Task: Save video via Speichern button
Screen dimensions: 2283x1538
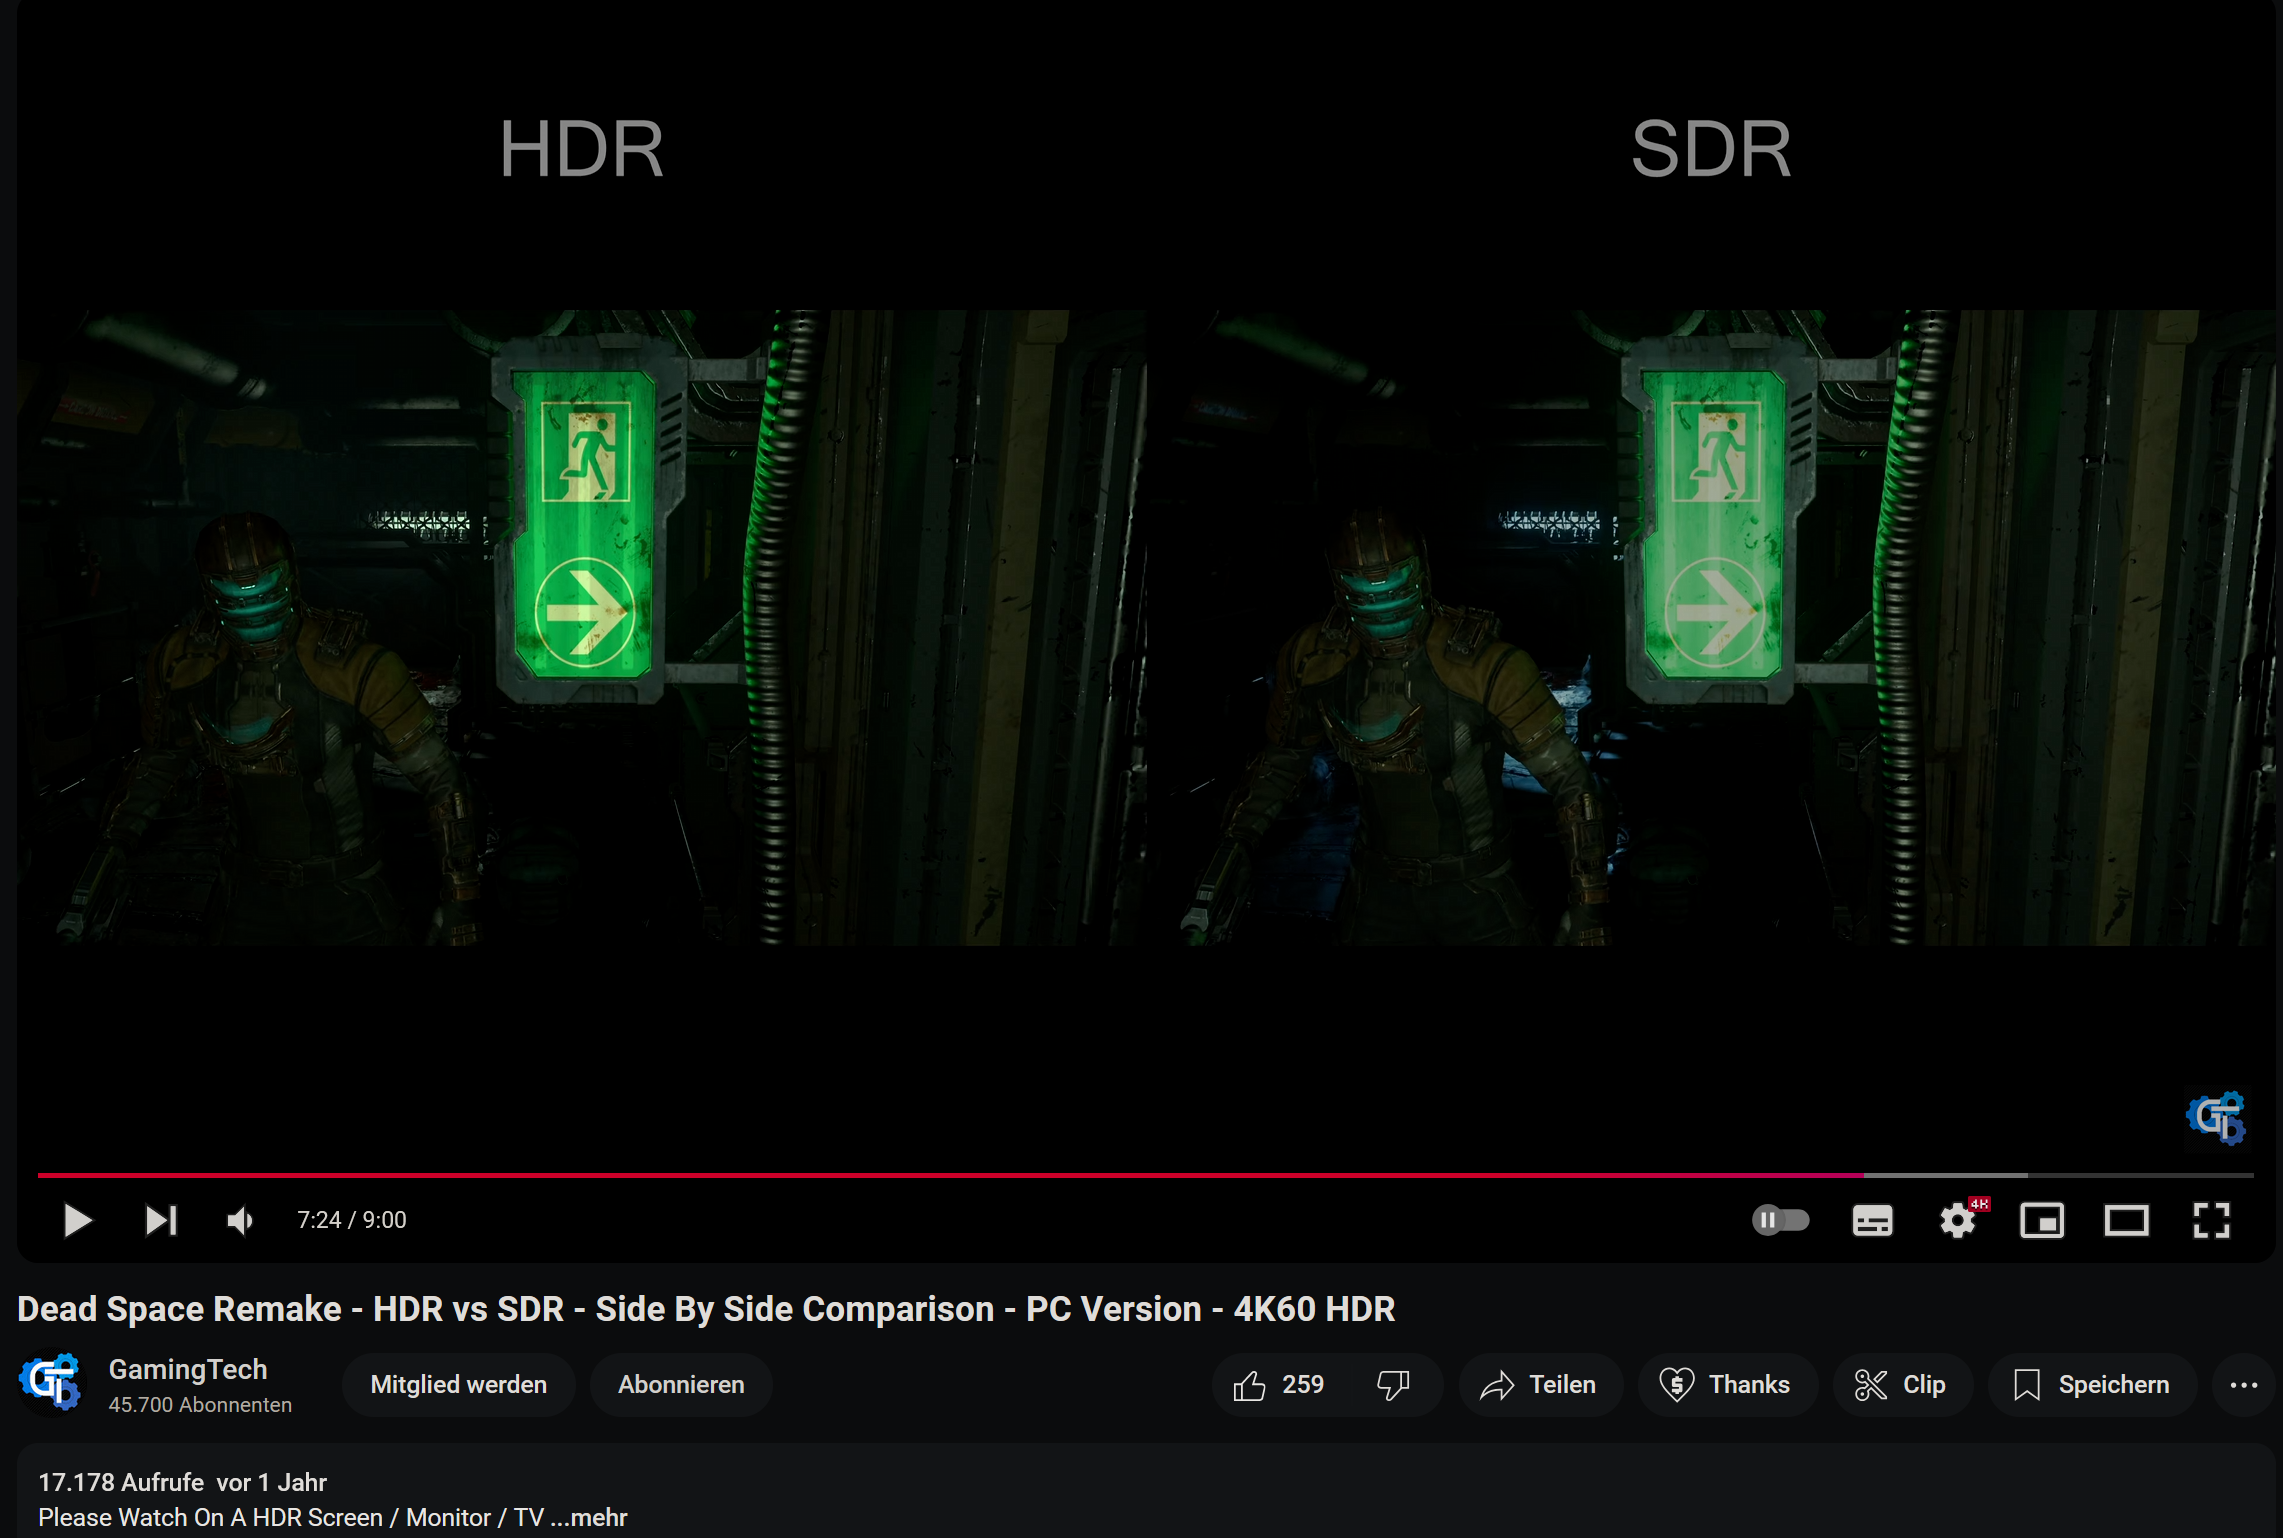Action: click(x=2092, y=1385)
